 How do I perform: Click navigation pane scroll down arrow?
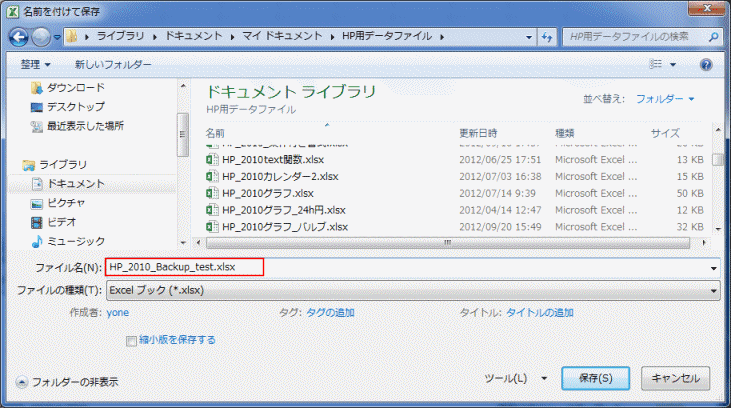click(183, 242)
